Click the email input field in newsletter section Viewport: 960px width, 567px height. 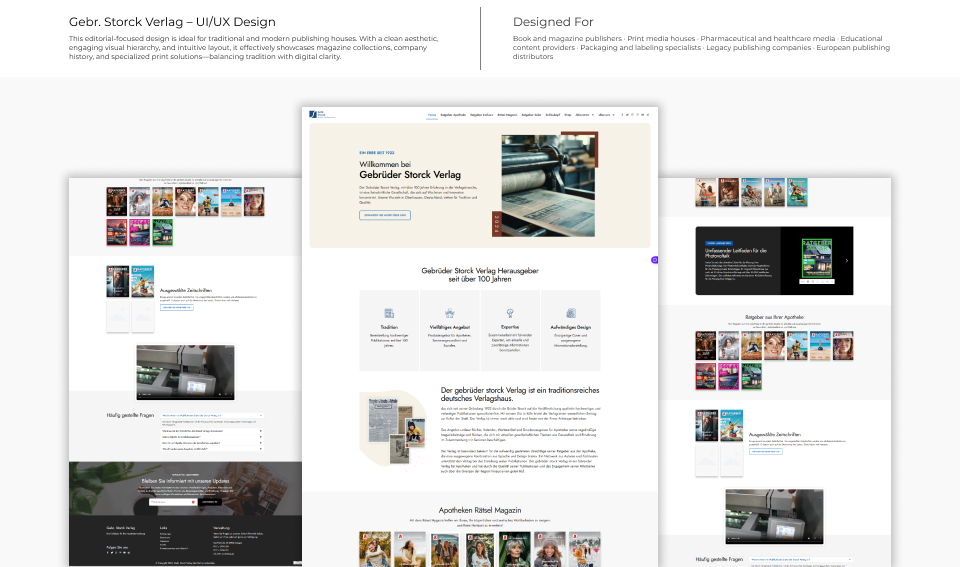[173, 502]
